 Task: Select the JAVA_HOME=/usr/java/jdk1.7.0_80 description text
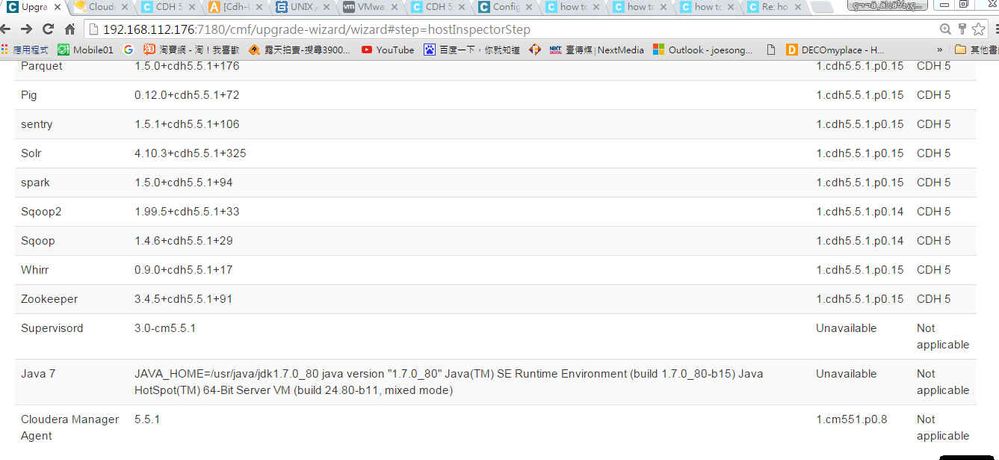[449, 382]
